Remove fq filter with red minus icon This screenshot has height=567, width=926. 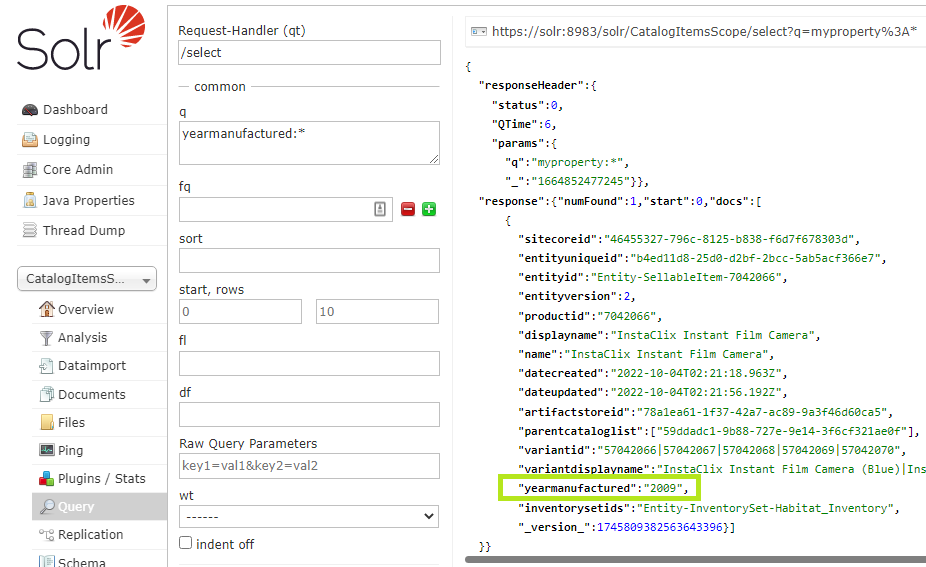coord(407,209)
